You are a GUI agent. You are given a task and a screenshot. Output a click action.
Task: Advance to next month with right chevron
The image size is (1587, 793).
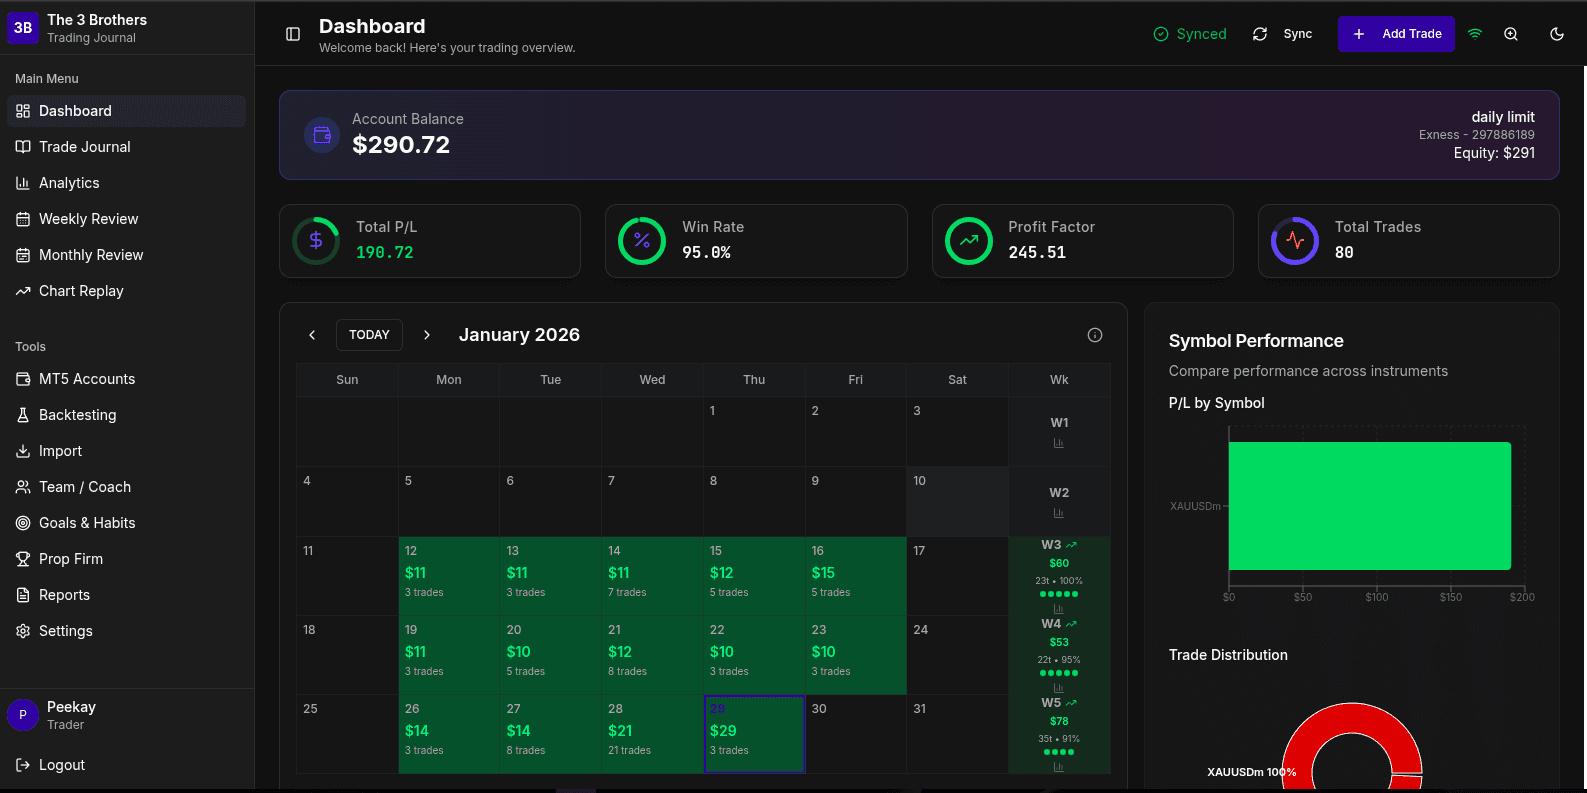tap(427, 335)
